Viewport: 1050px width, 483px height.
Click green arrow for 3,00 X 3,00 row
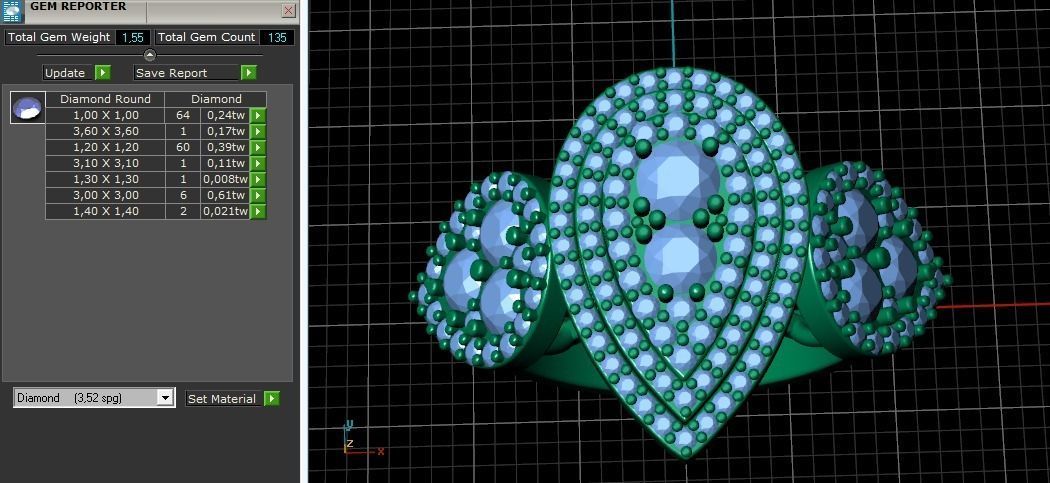click(x=258, y=196)
